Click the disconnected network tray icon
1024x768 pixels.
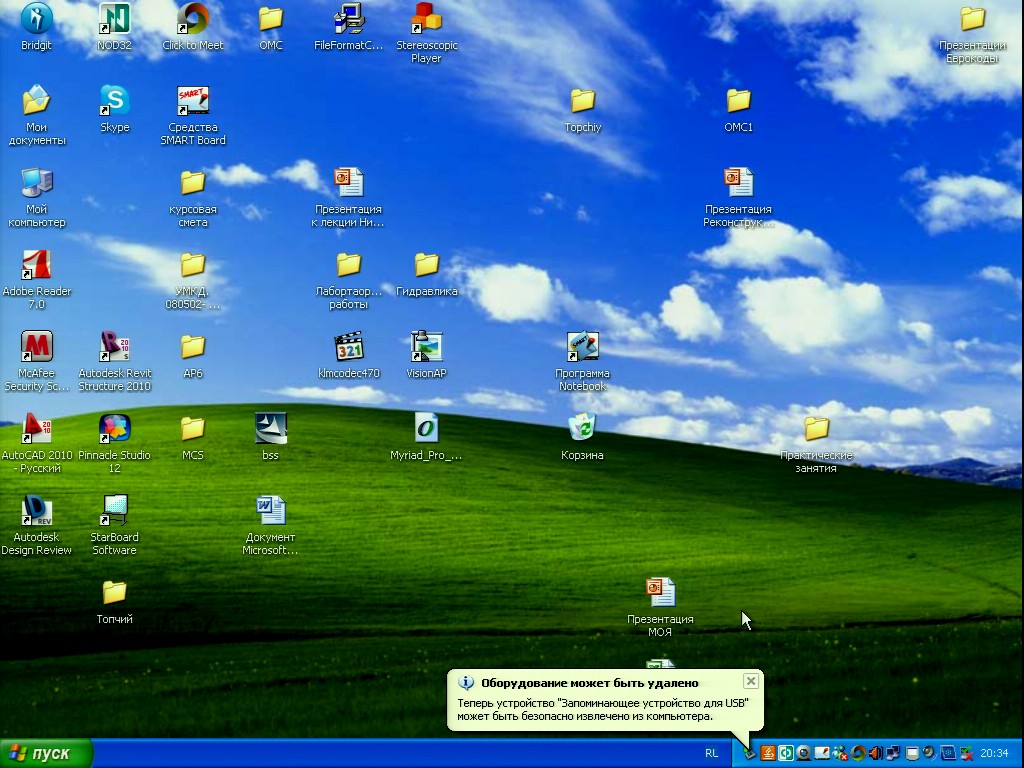967,754
